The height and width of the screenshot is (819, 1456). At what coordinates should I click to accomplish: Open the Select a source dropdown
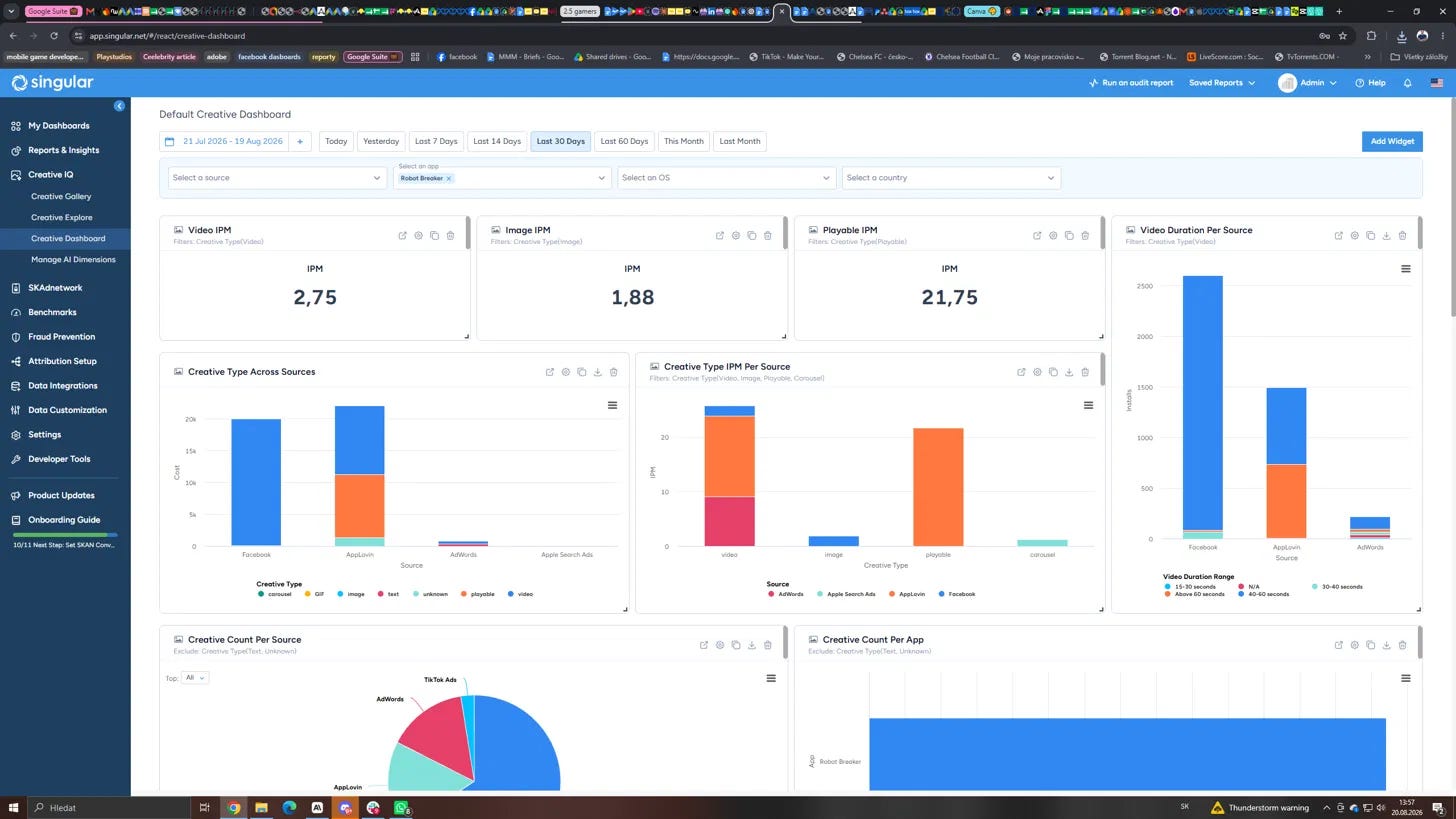[277, 178]
